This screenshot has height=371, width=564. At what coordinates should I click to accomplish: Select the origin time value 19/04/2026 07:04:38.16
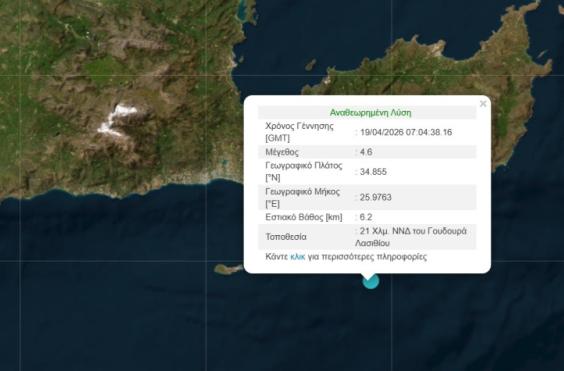(406, 132)
